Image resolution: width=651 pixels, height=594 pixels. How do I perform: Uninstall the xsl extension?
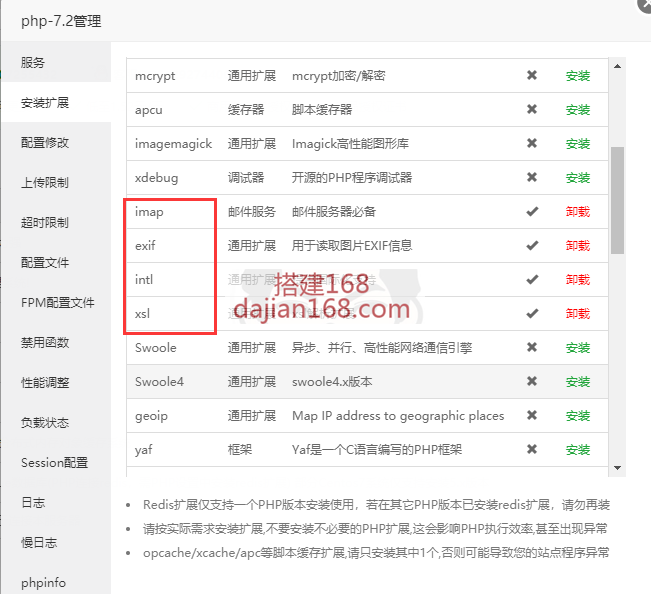tap(578, 314)
